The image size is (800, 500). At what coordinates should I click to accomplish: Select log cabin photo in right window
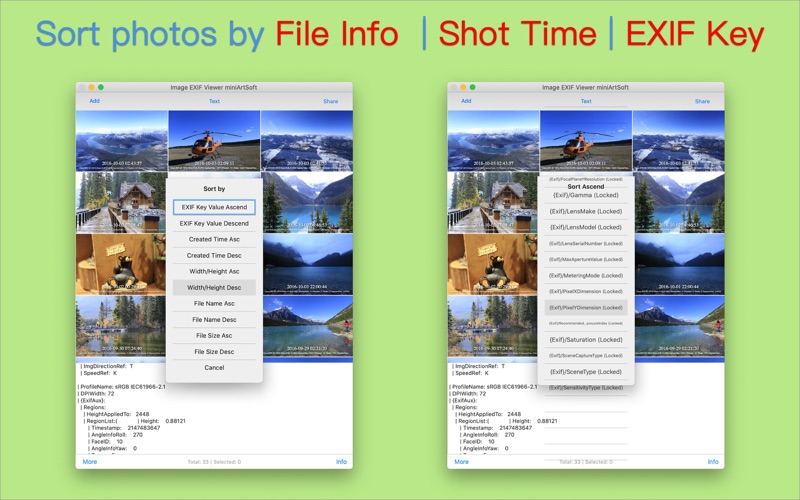[492, 202]
